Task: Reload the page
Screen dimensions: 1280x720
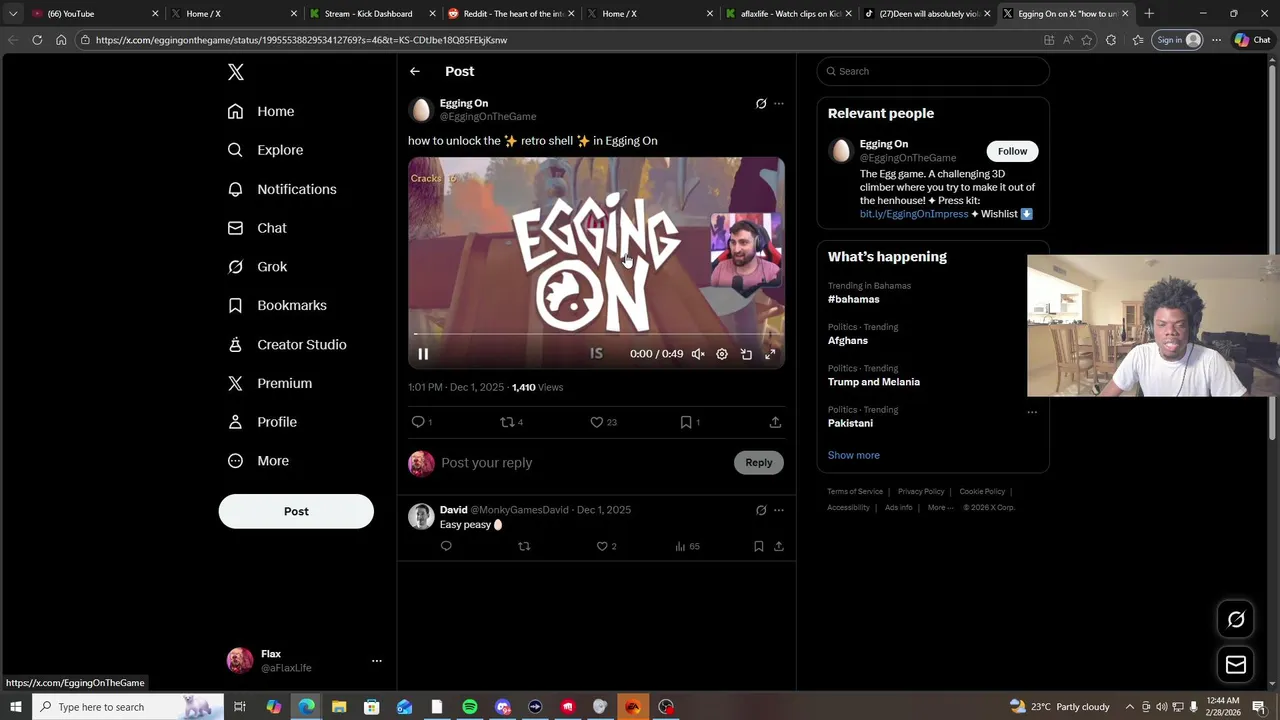Action: click(37, 40)
